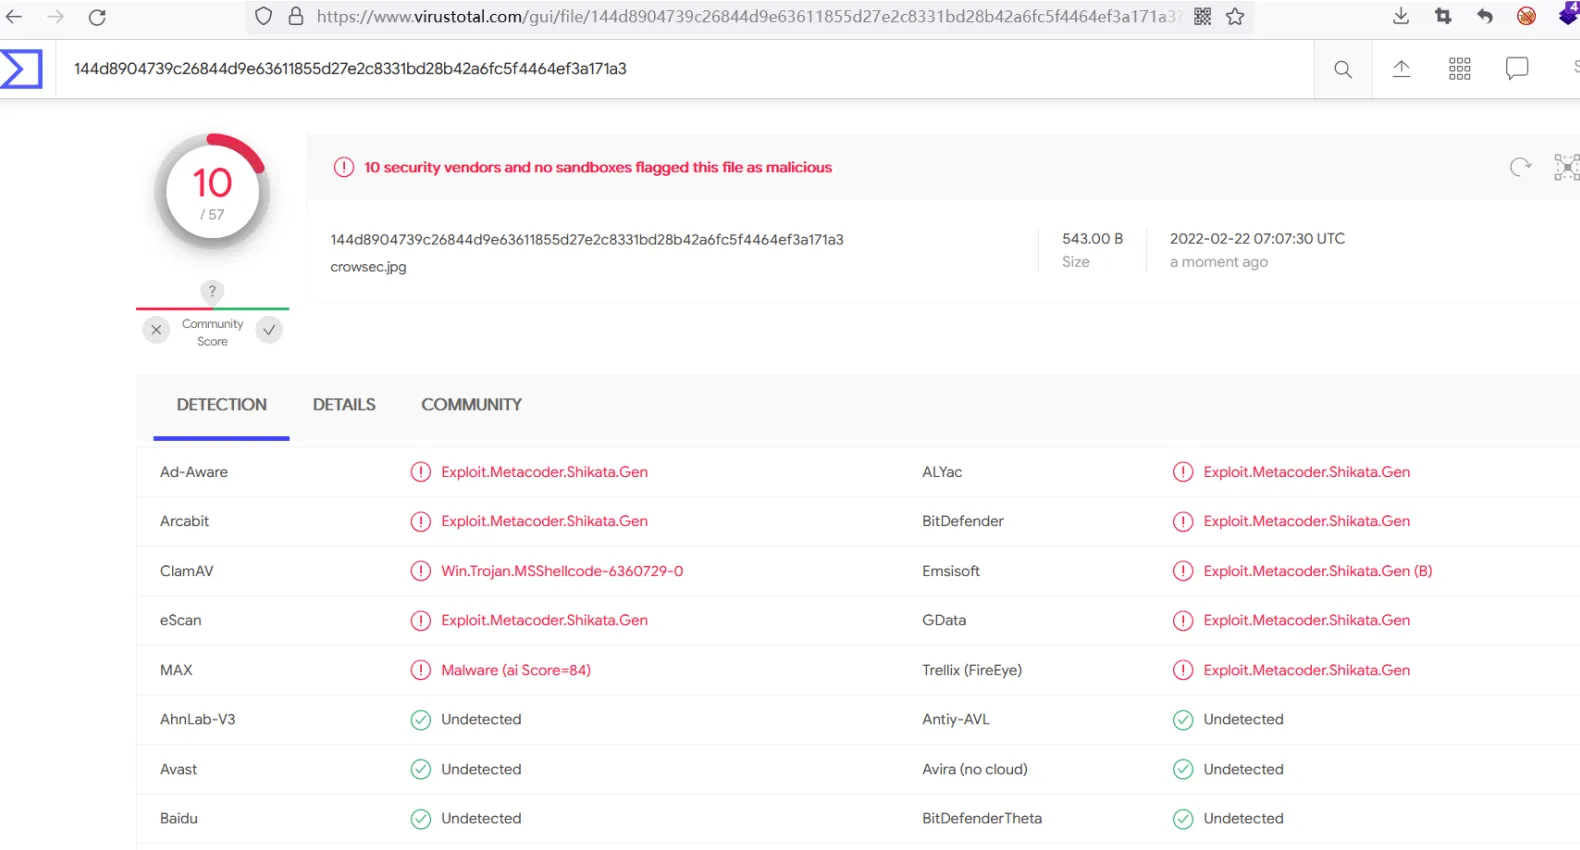Open the red circular extension icon

(x=1526, y=16)
